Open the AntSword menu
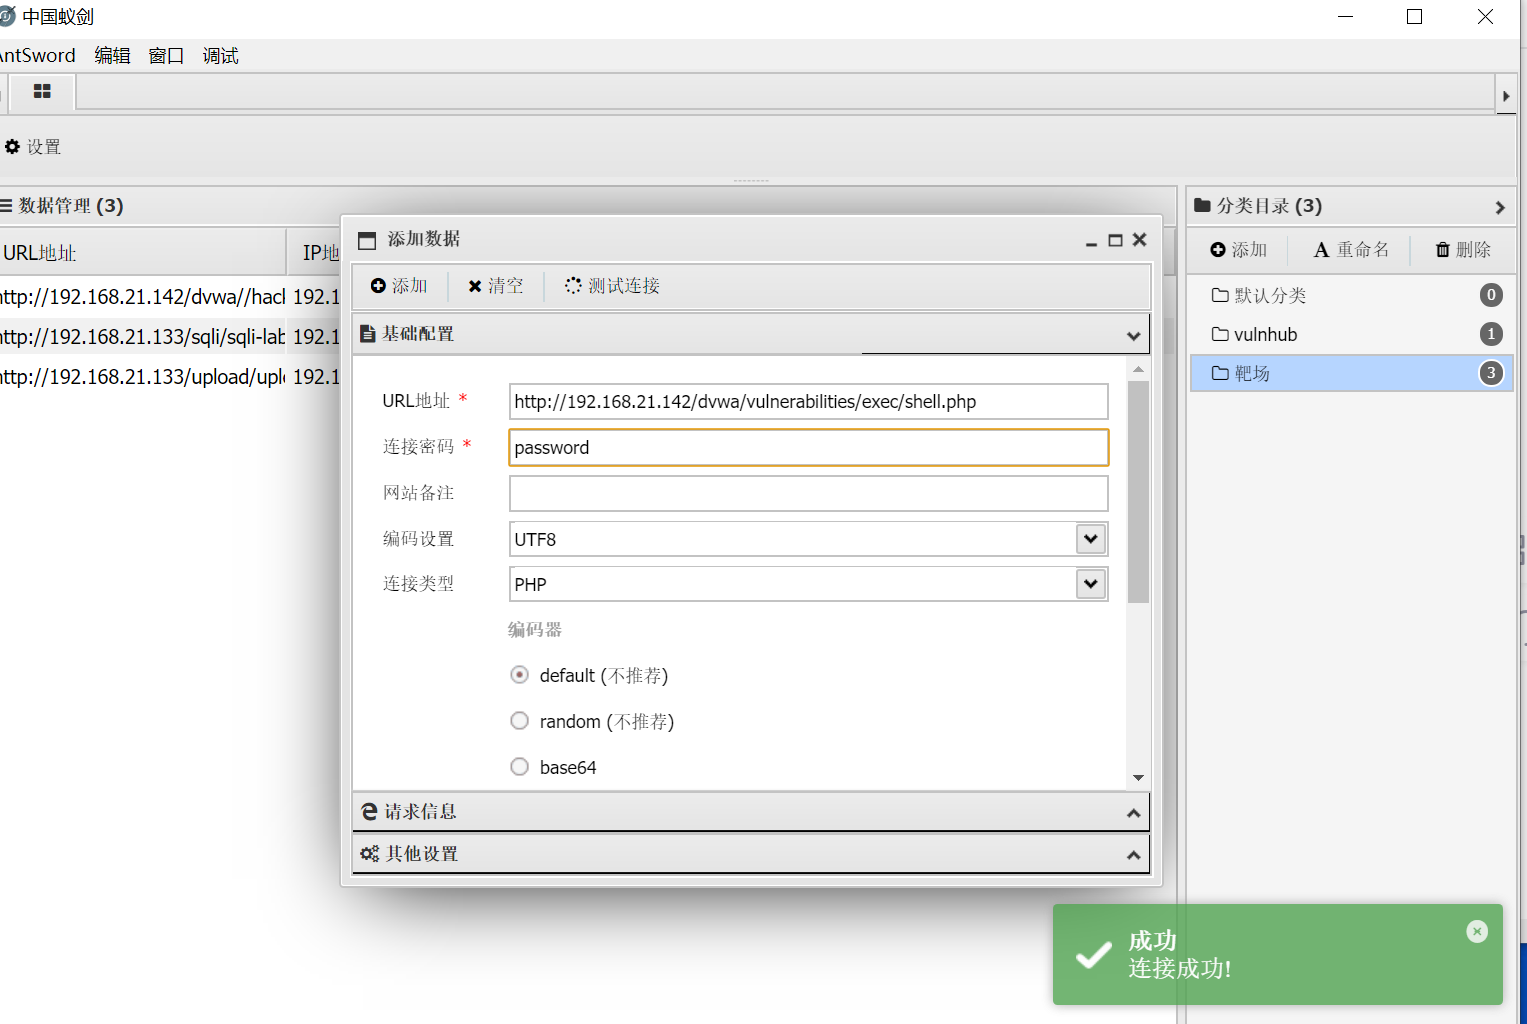 (37, 56)
